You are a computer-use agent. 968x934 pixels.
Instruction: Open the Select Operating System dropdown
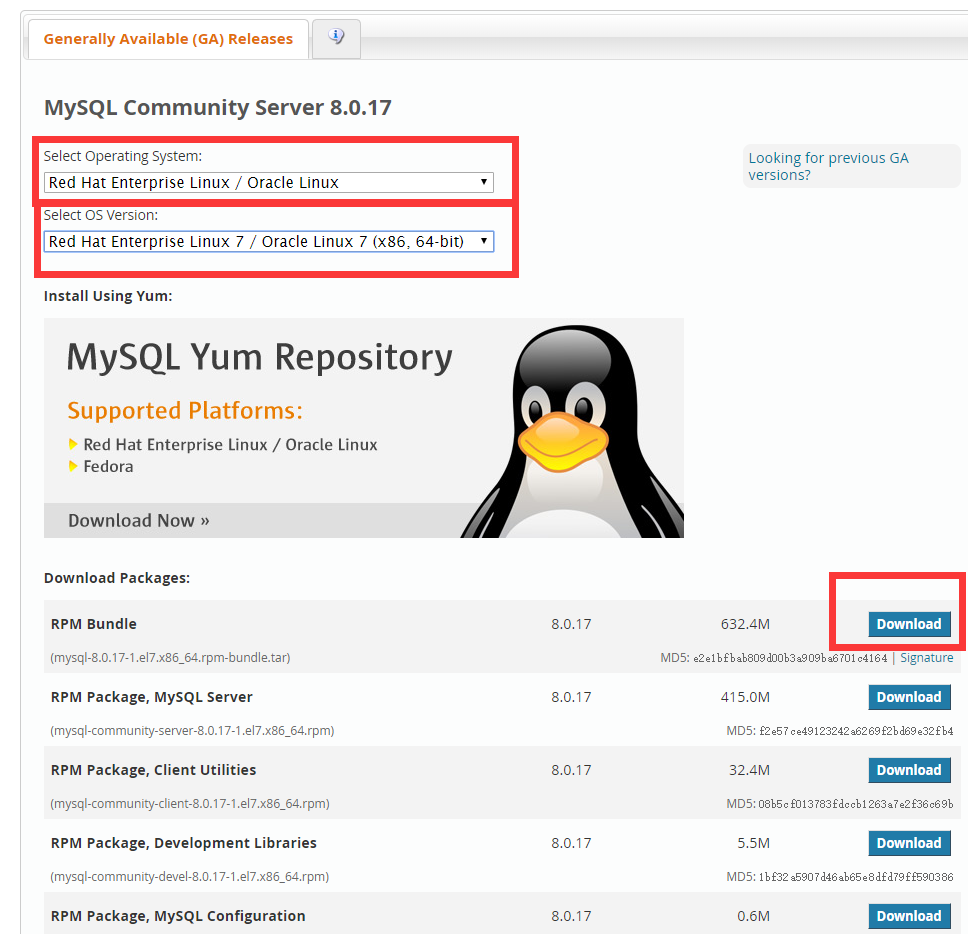pos(269,183)
